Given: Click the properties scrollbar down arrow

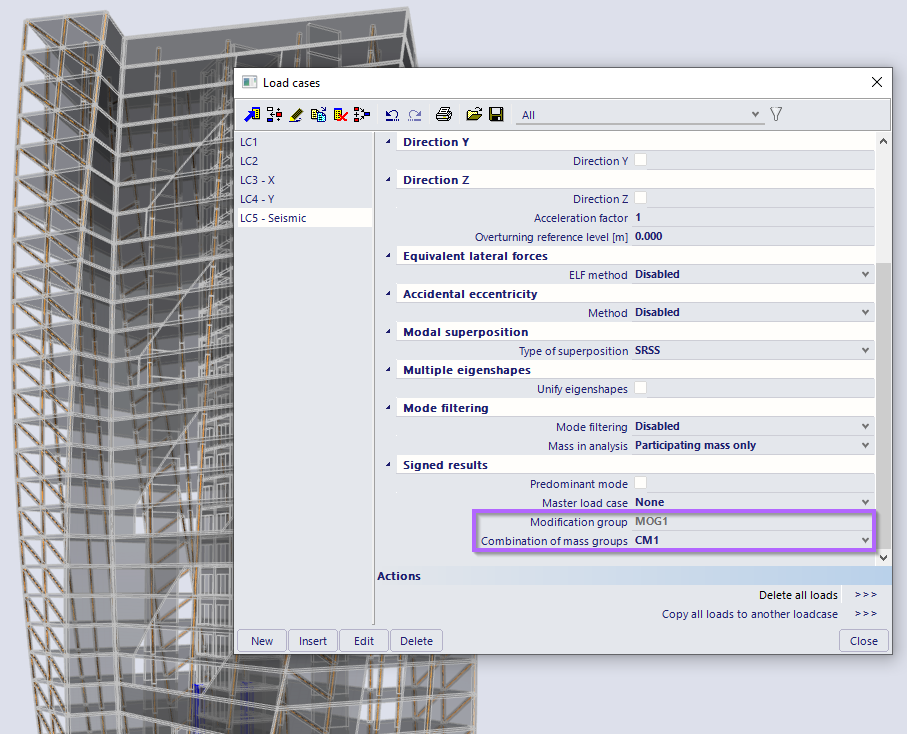Looking at the screenshot, I should click(883, 558).
